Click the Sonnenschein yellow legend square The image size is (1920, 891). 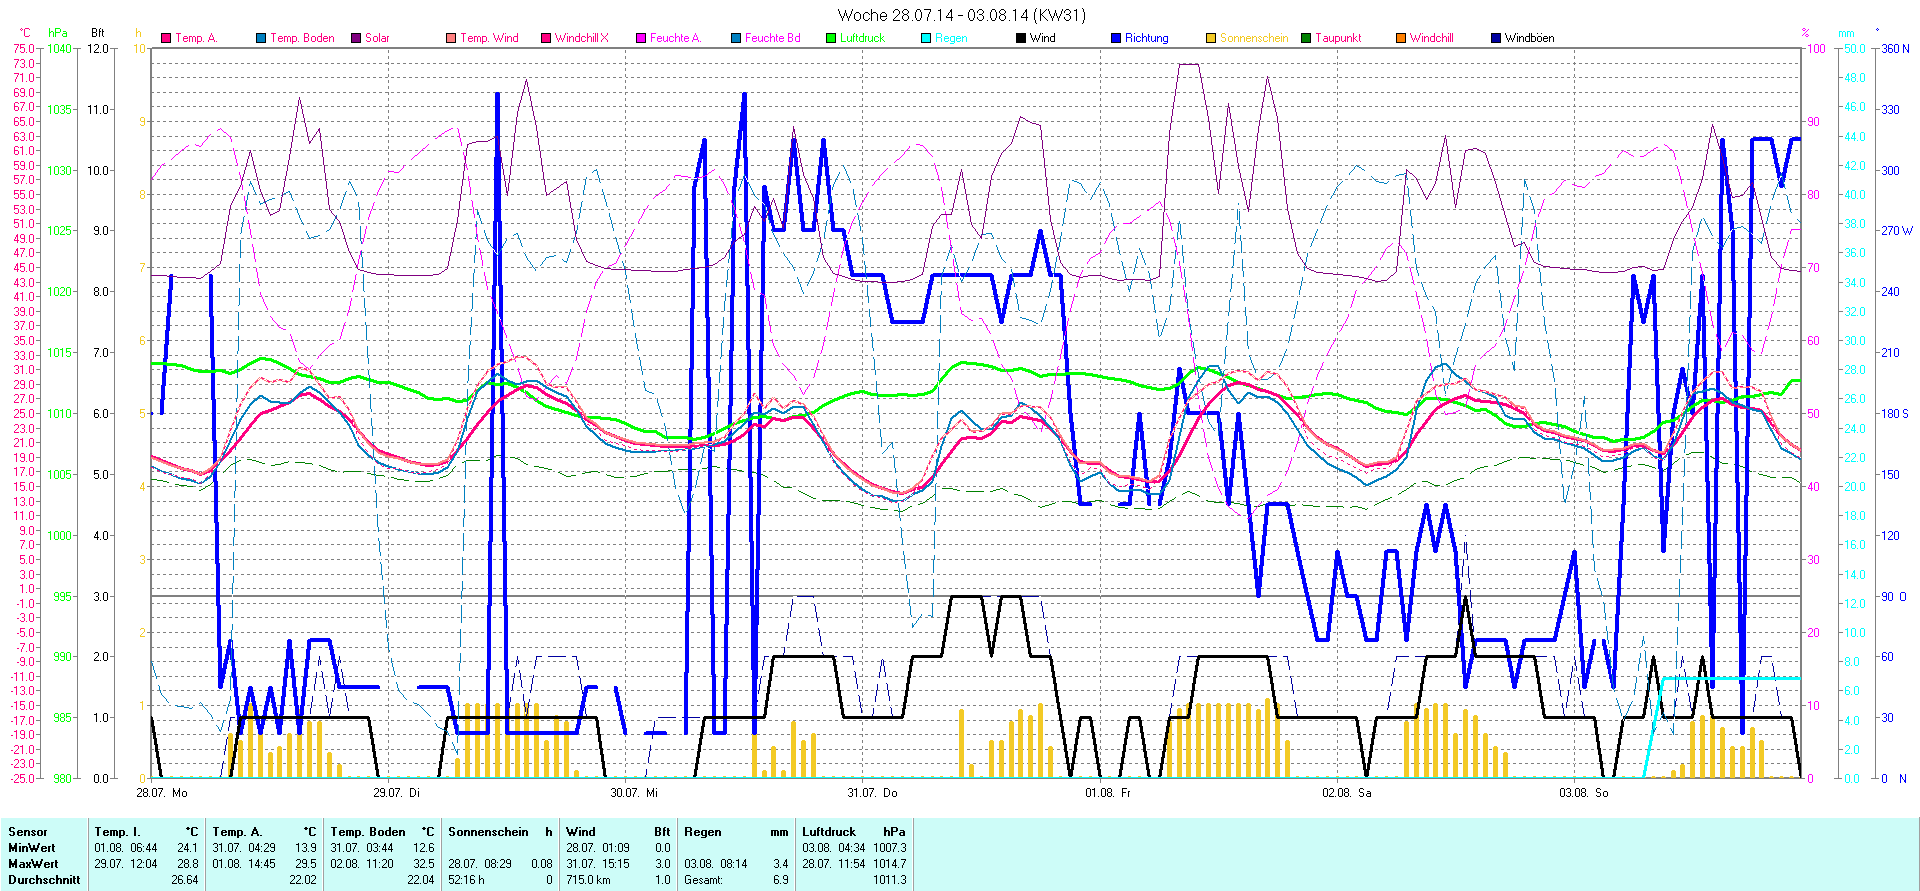tap(1211, 39)
